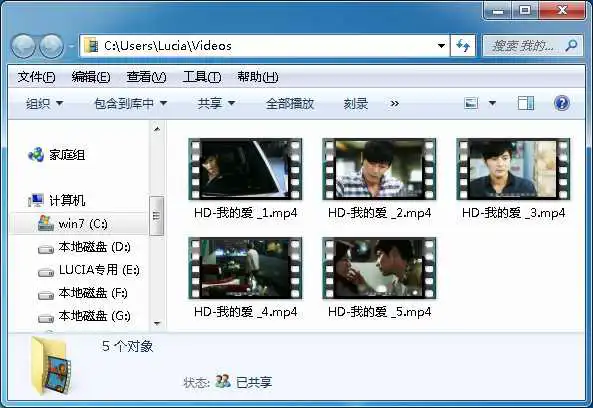Open the 组织 dropdown menu
593x408 pixels.
coord(44,103)
